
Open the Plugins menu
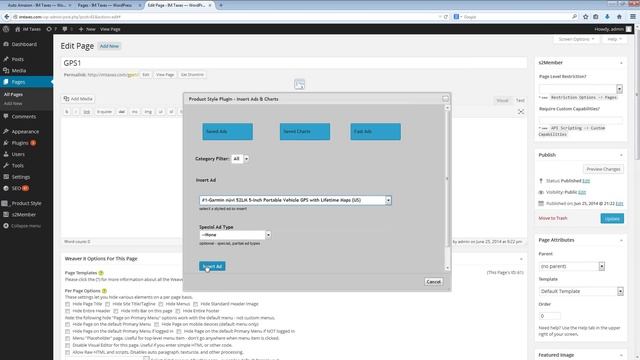pyautogui.click(x=20, y=143)
